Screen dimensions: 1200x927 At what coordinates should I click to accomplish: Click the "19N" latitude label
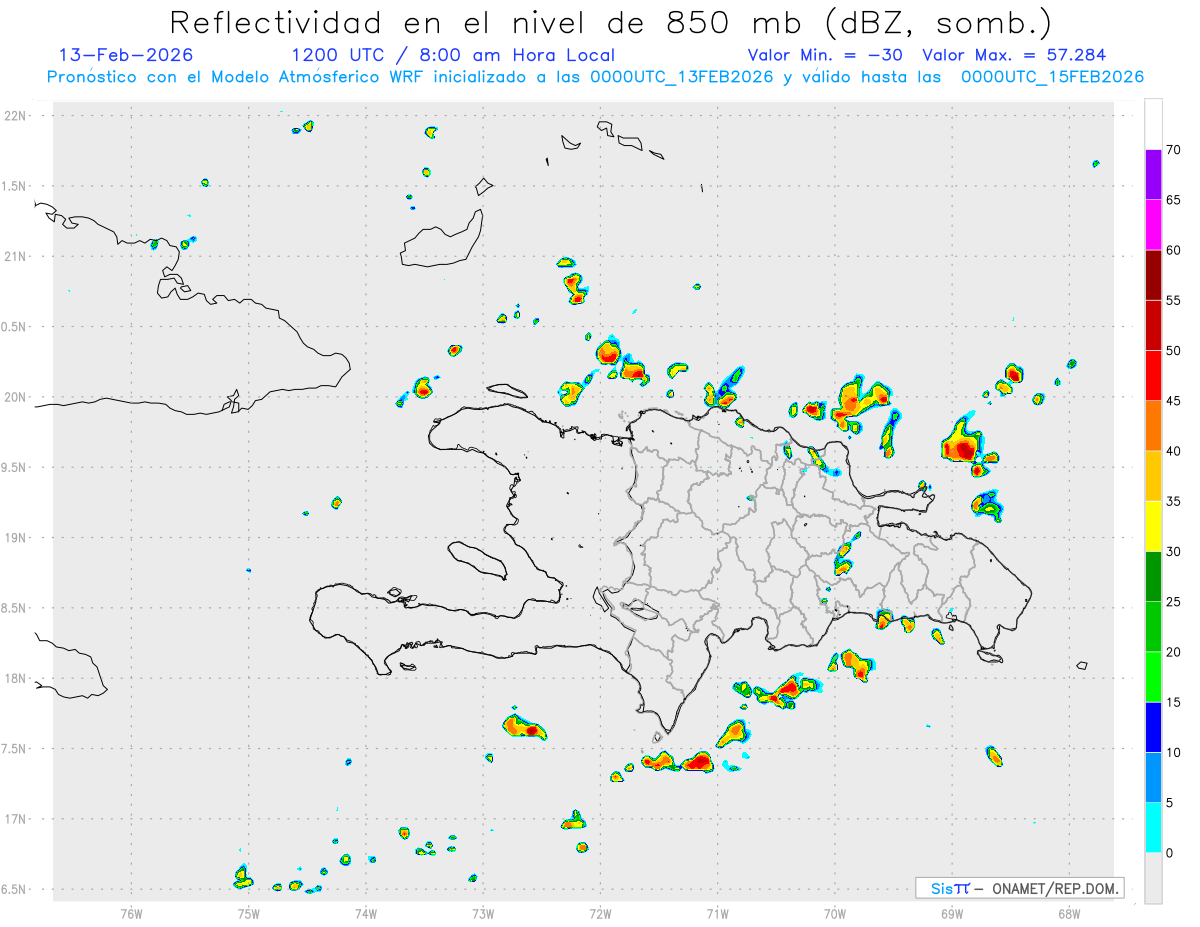coord(16,538)
